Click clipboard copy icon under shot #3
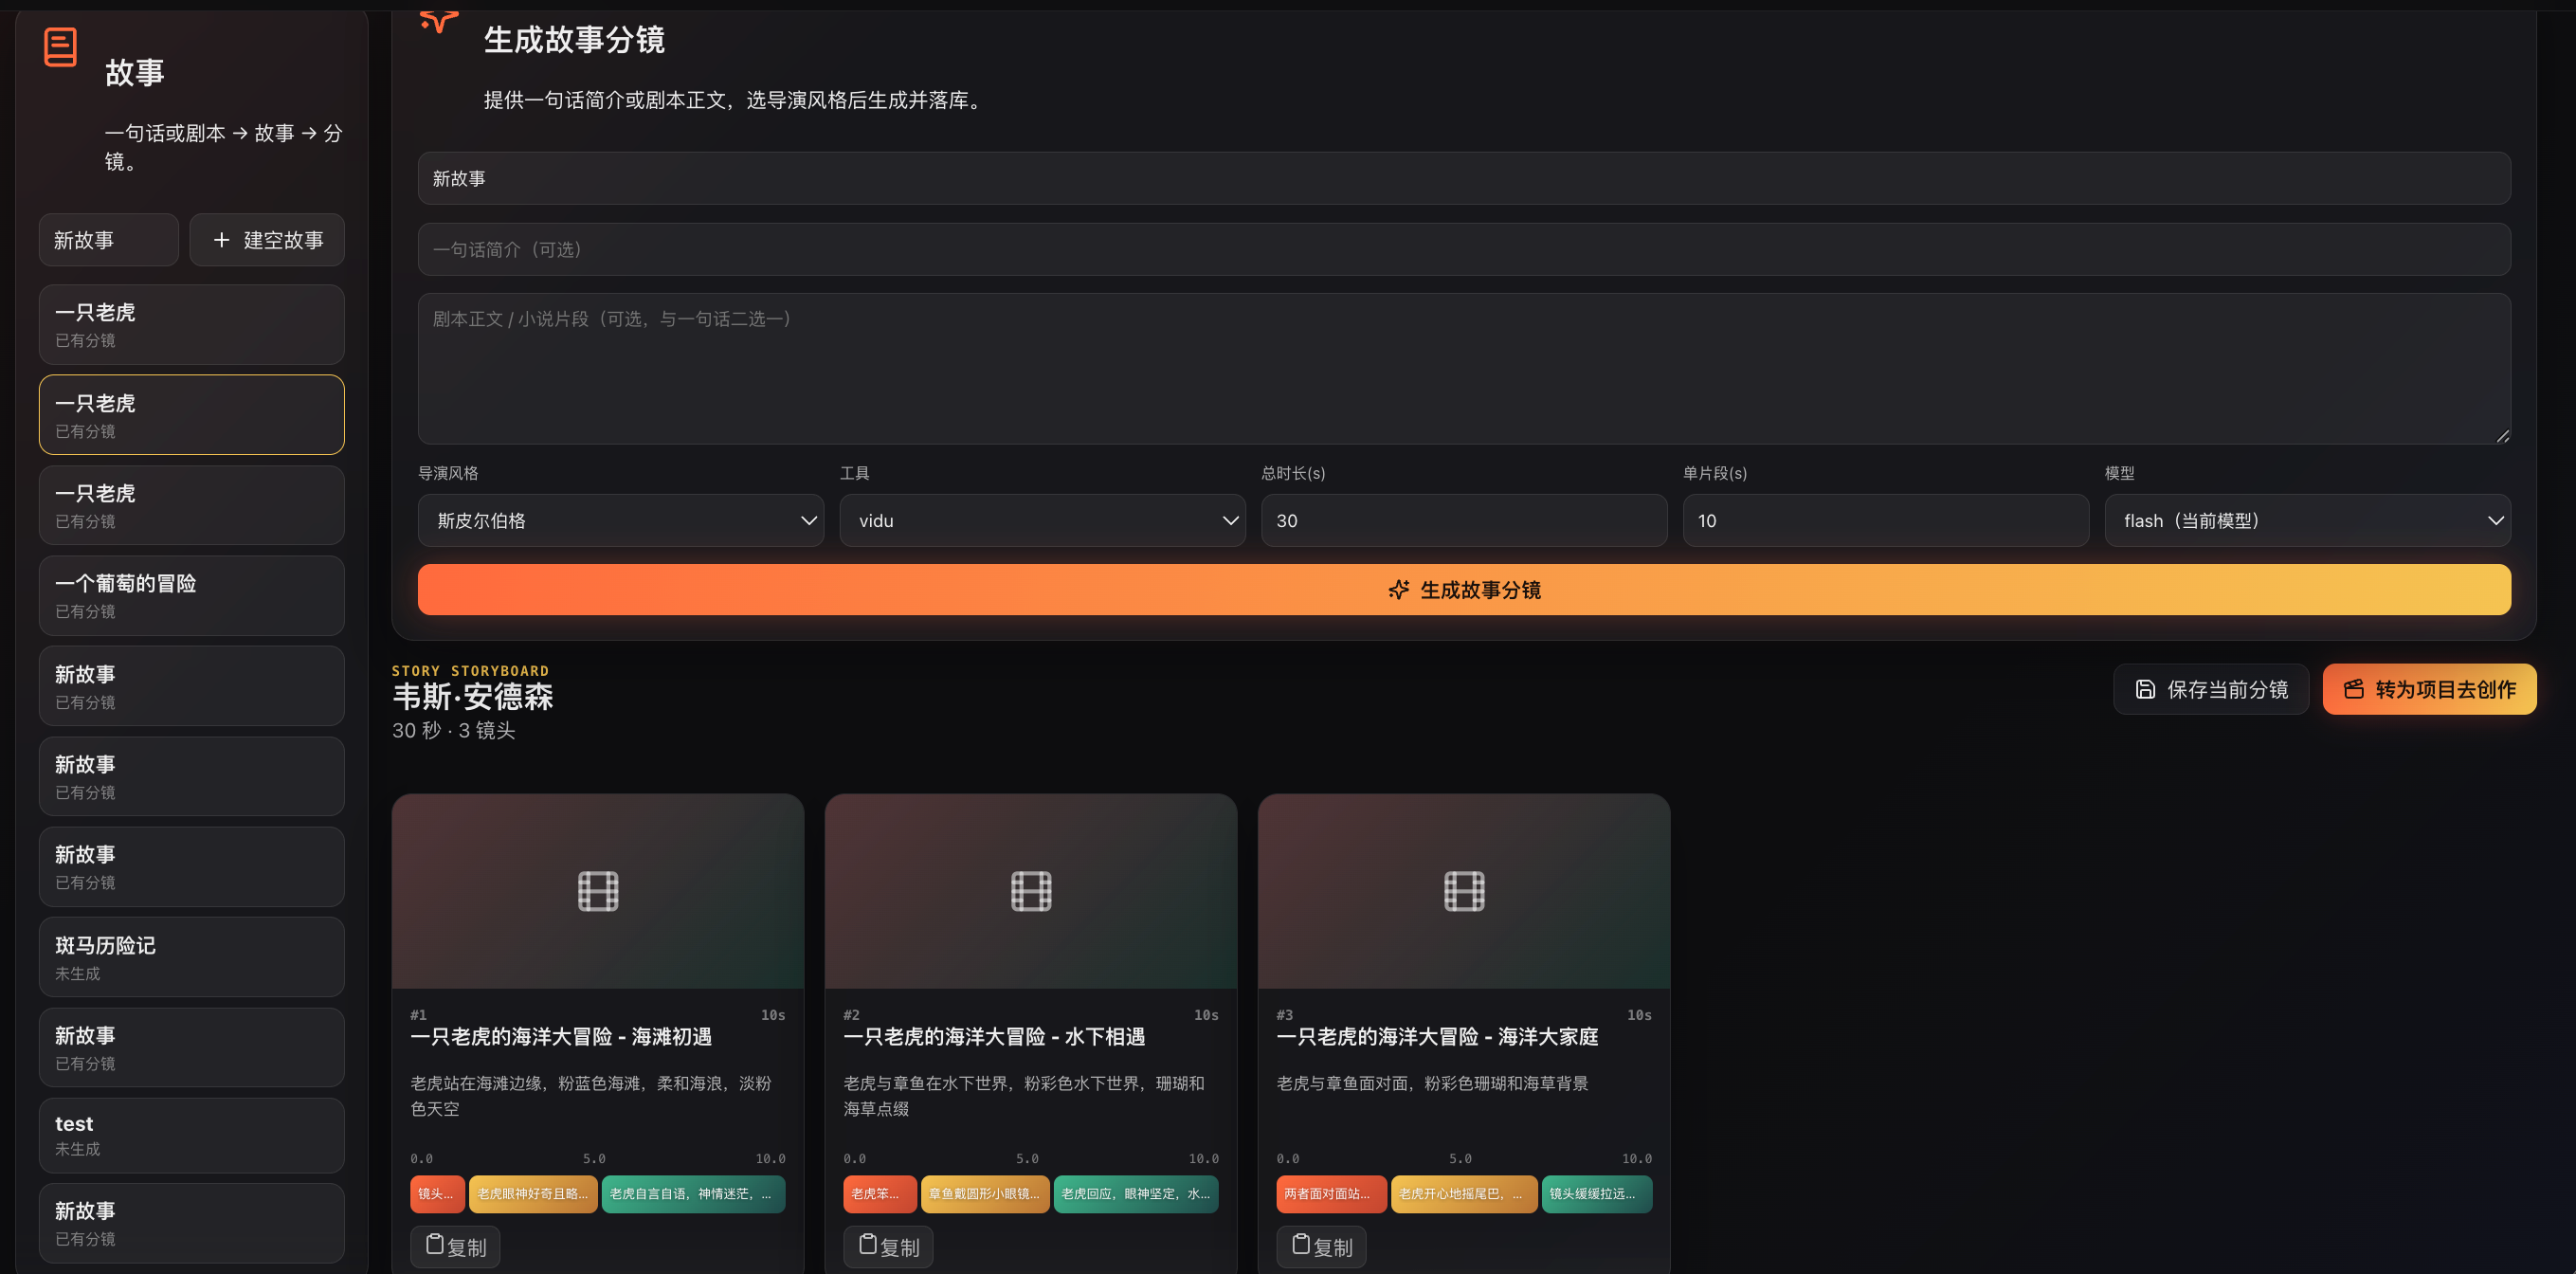Screen dimensions: 2576x1274 (x=1301, y=1244)
